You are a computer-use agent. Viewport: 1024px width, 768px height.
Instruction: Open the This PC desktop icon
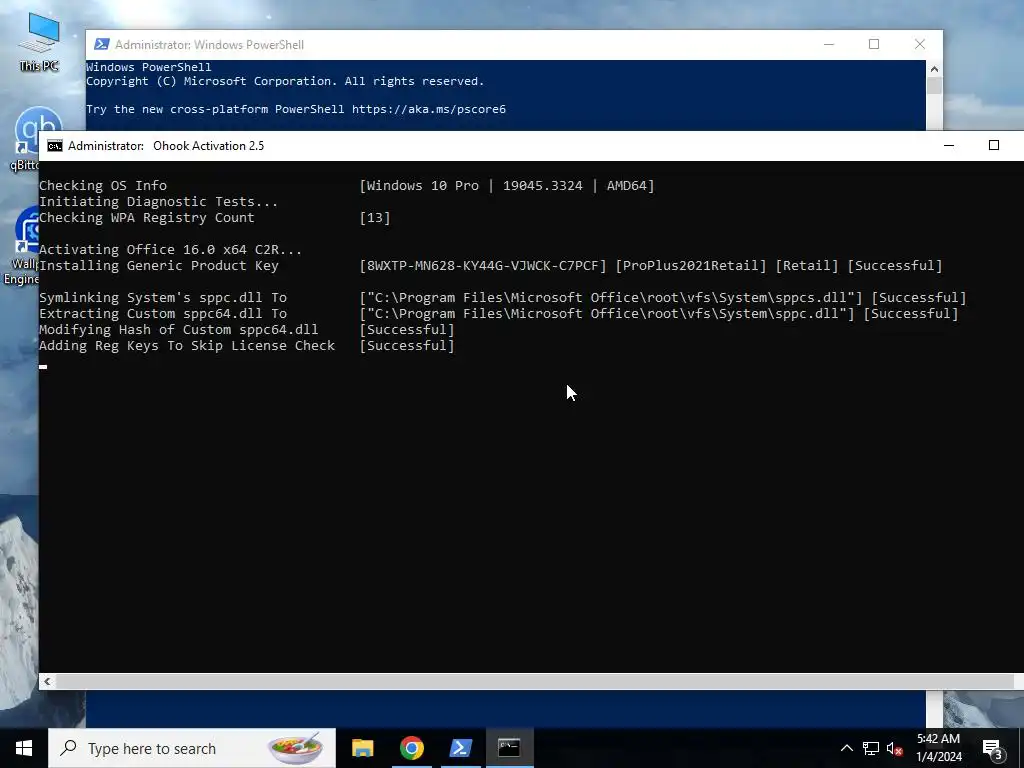[x=39, y=40]
